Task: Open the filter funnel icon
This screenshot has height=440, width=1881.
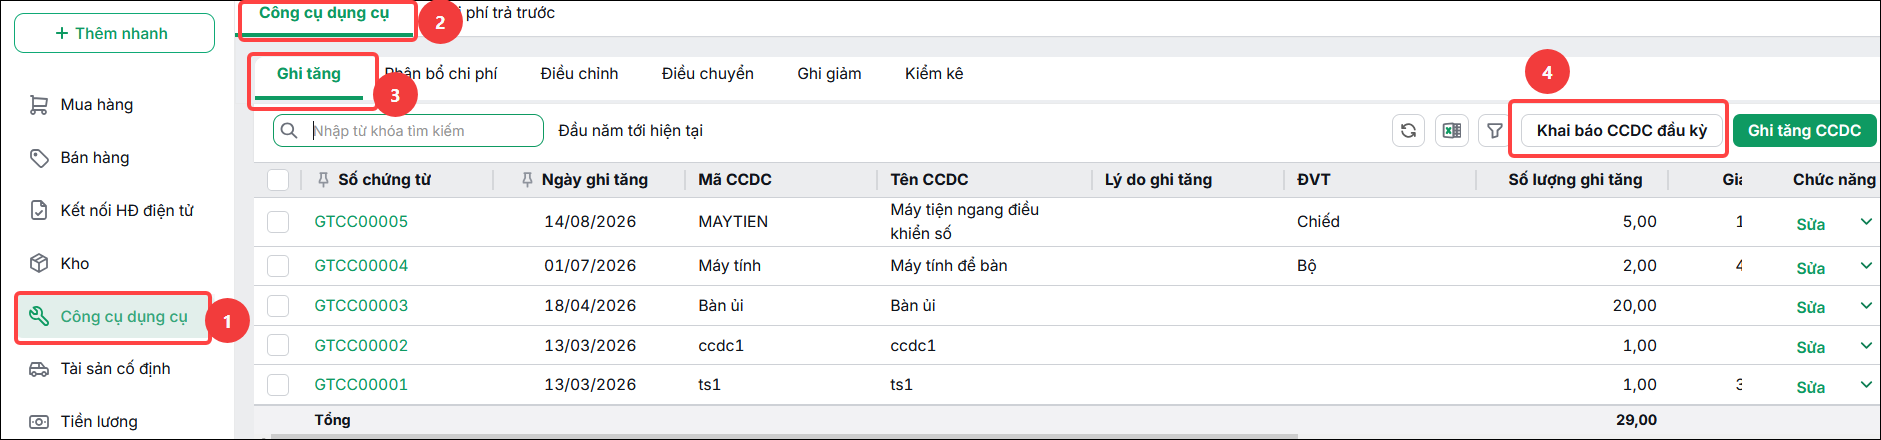Action: tap(1494, 130)
